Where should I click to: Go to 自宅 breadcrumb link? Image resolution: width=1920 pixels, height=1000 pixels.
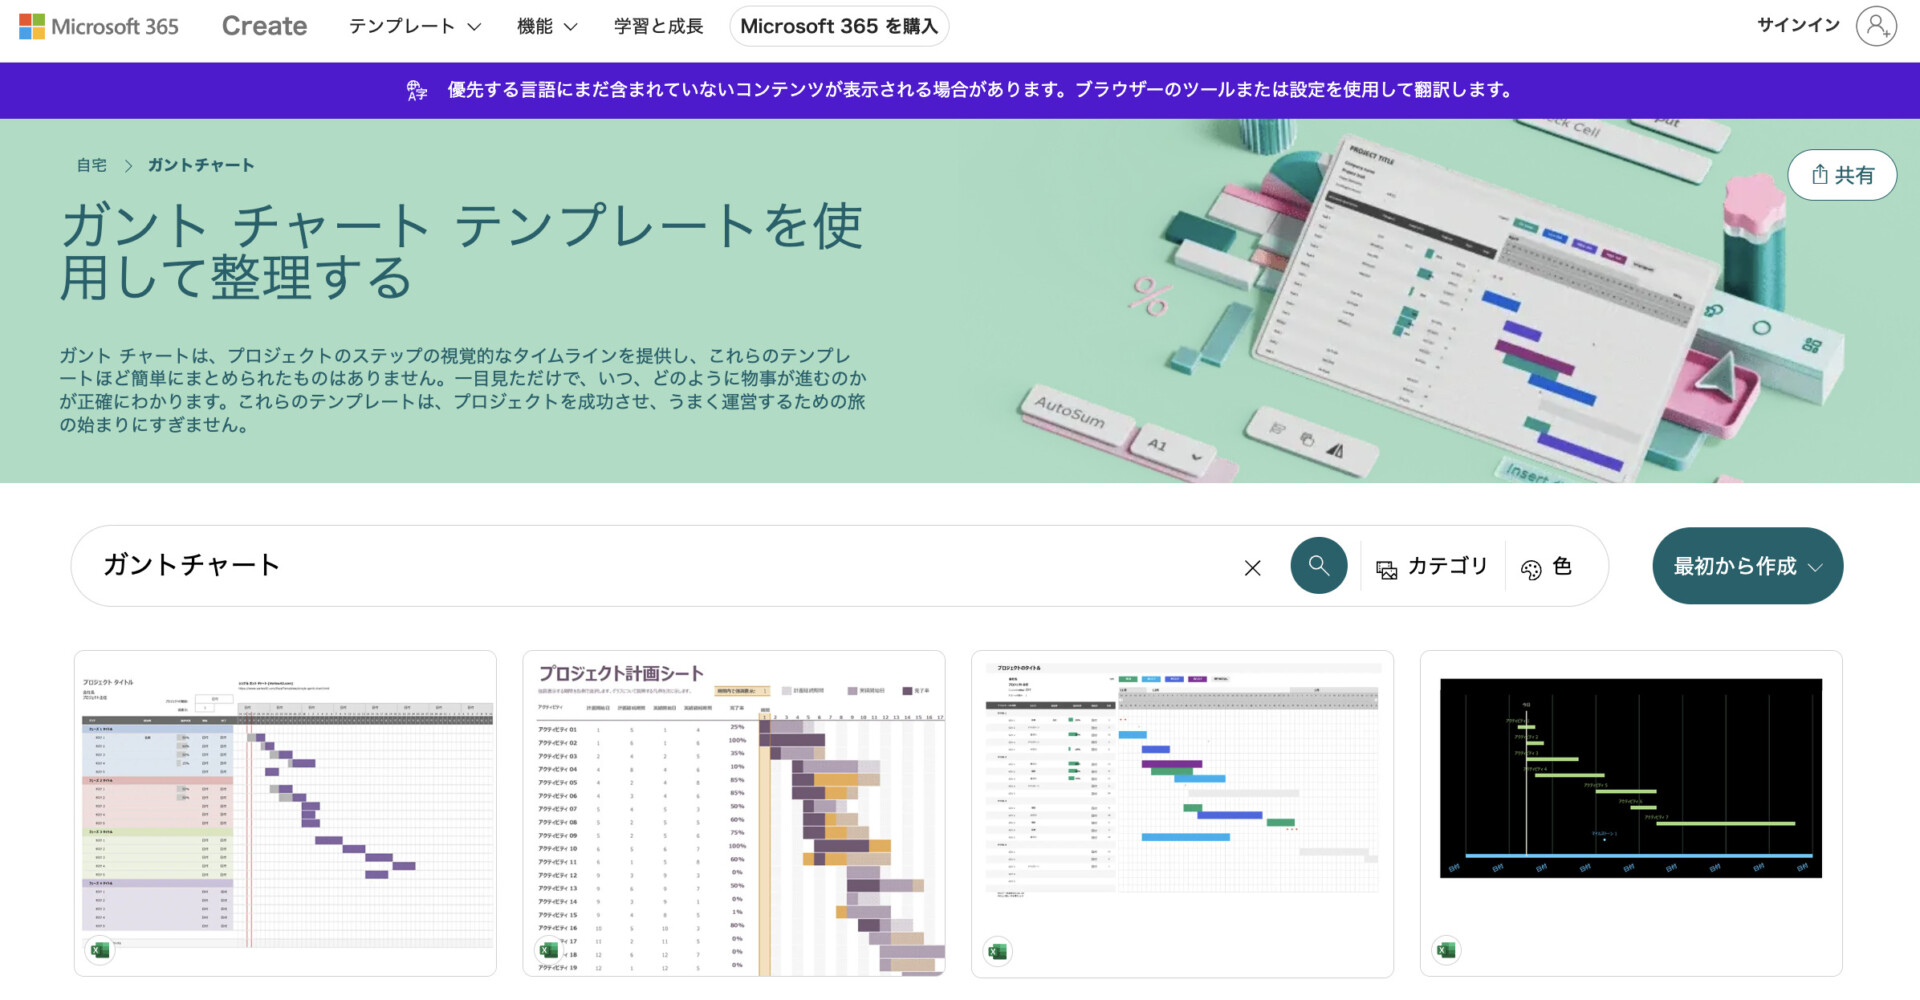point(91,165)
